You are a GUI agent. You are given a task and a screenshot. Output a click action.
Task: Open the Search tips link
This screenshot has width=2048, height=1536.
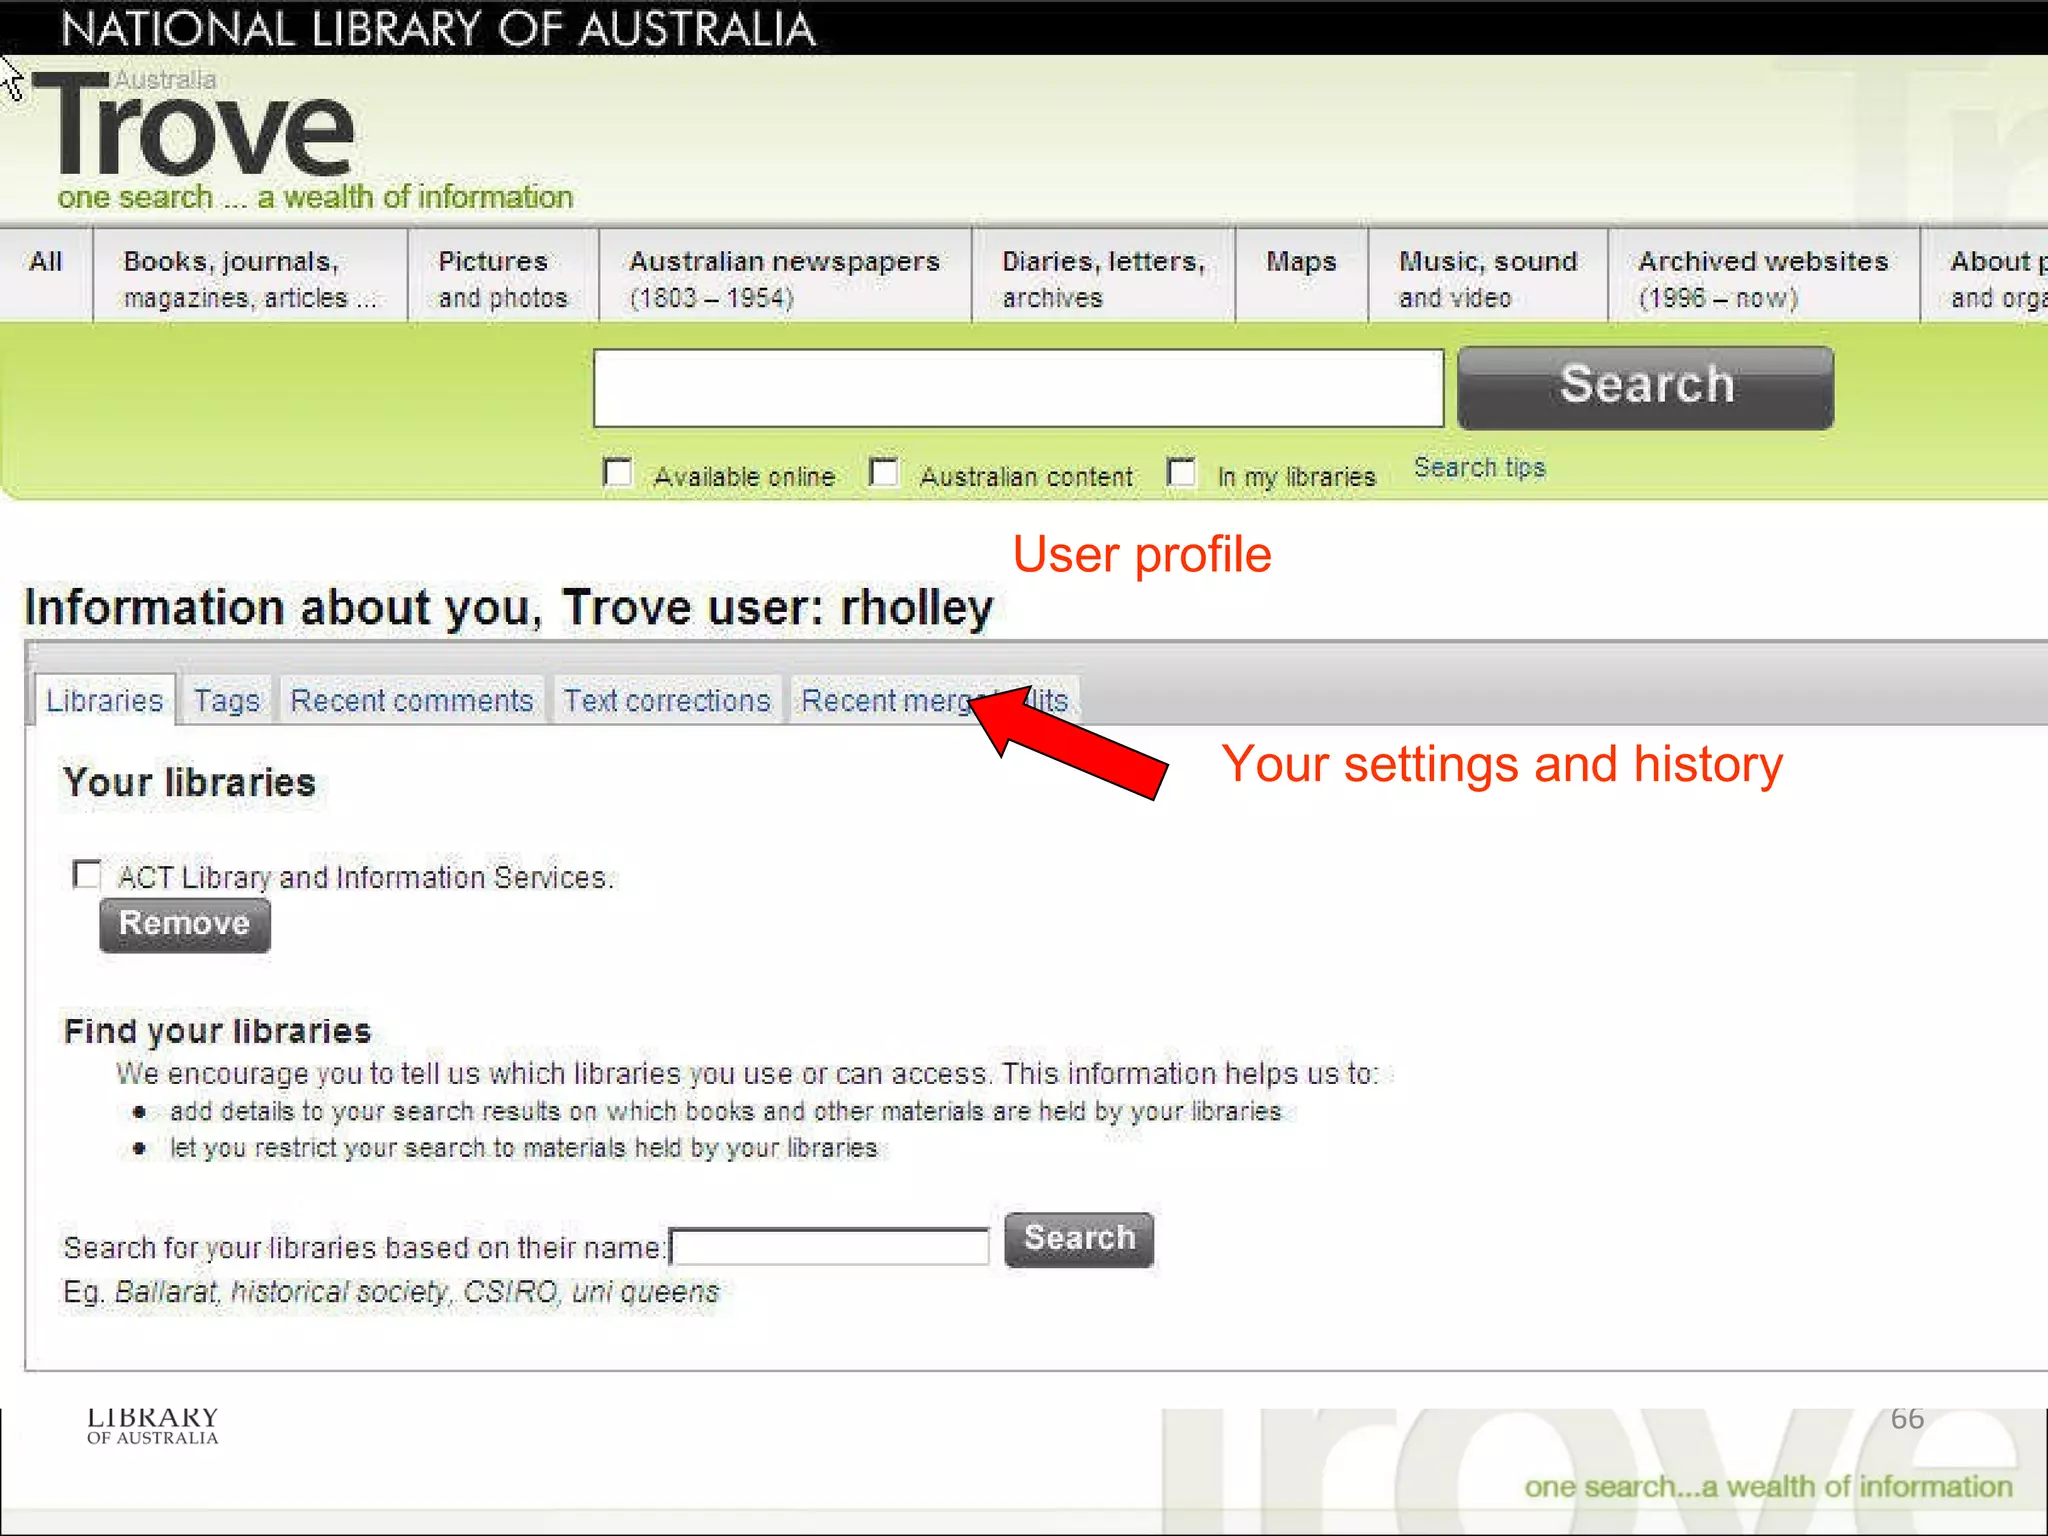[1479, 468]
